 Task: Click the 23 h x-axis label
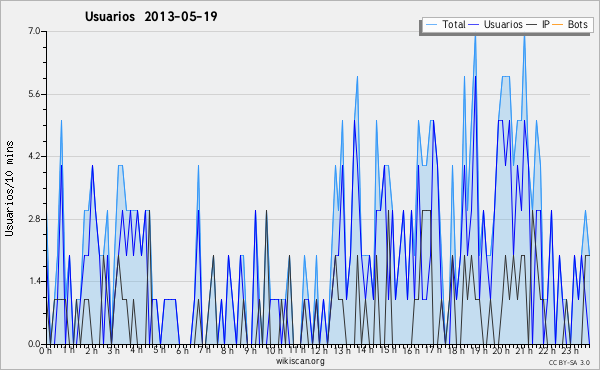570,350
